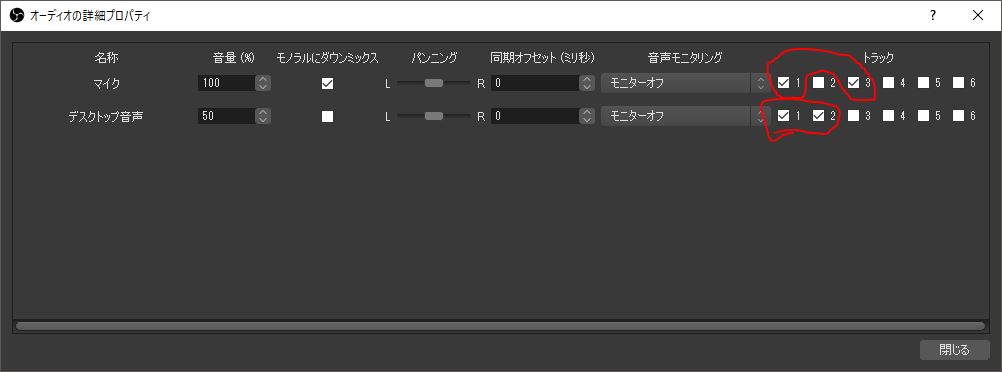
Task: Click the モノラルにダウンミックス column header
Action: click(328, 58)
